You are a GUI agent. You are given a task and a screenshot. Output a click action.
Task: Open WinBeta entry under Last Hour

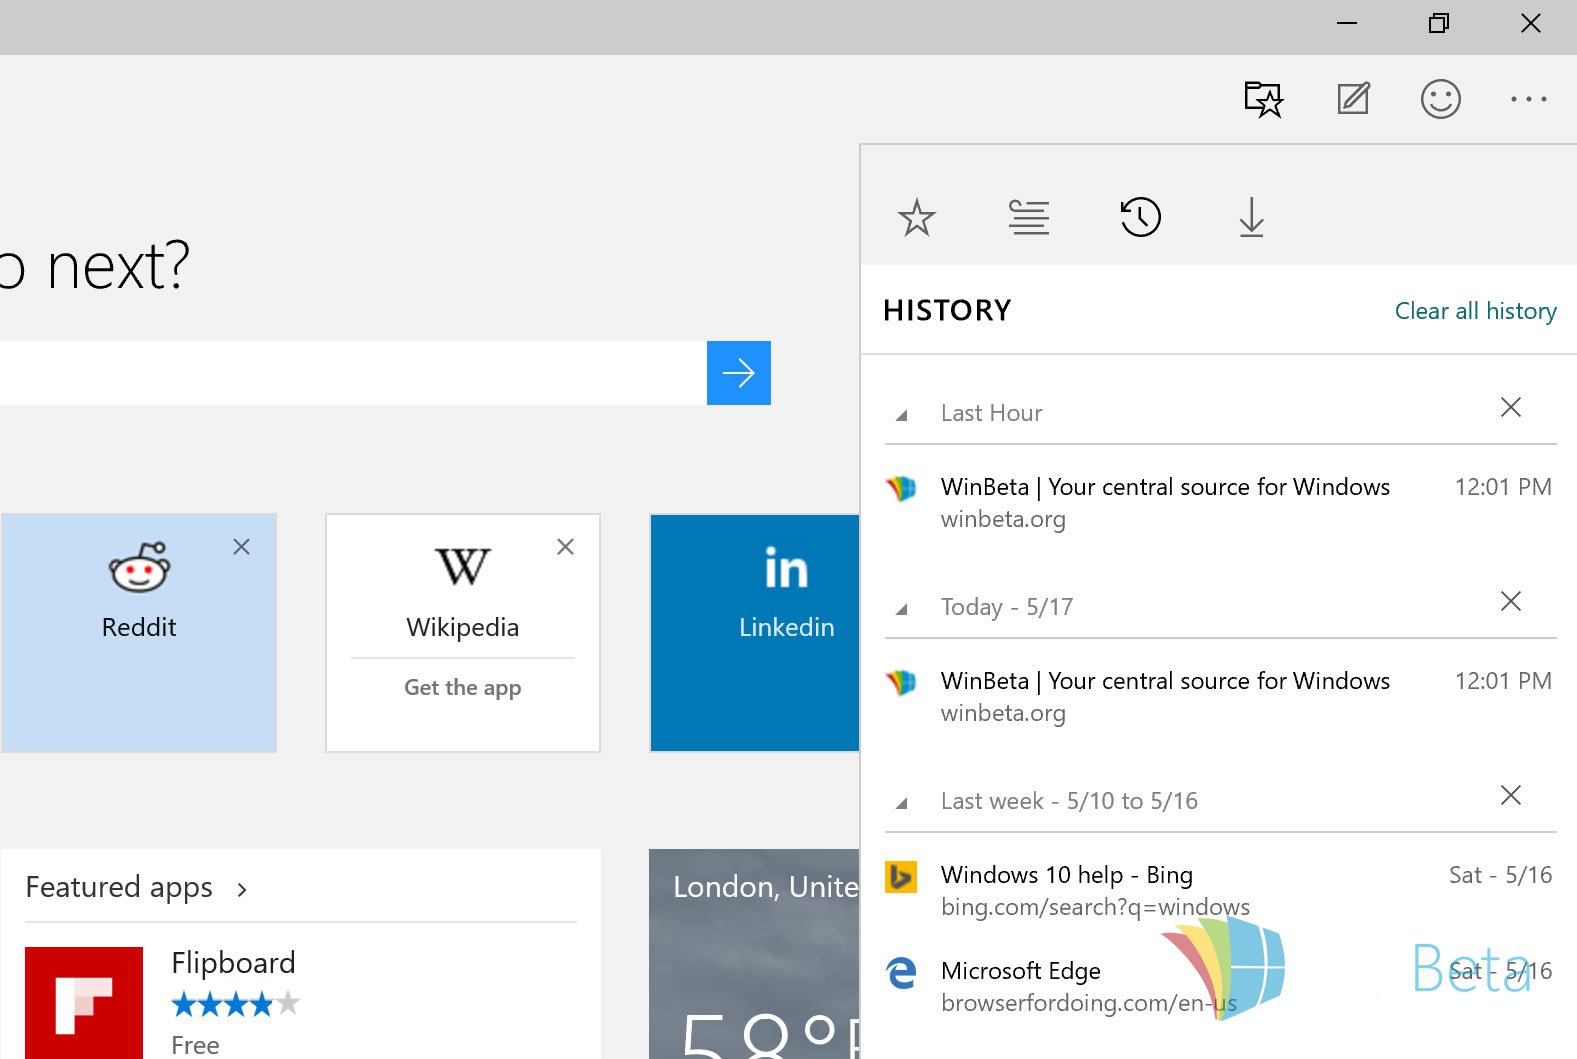coord(1219,503)
